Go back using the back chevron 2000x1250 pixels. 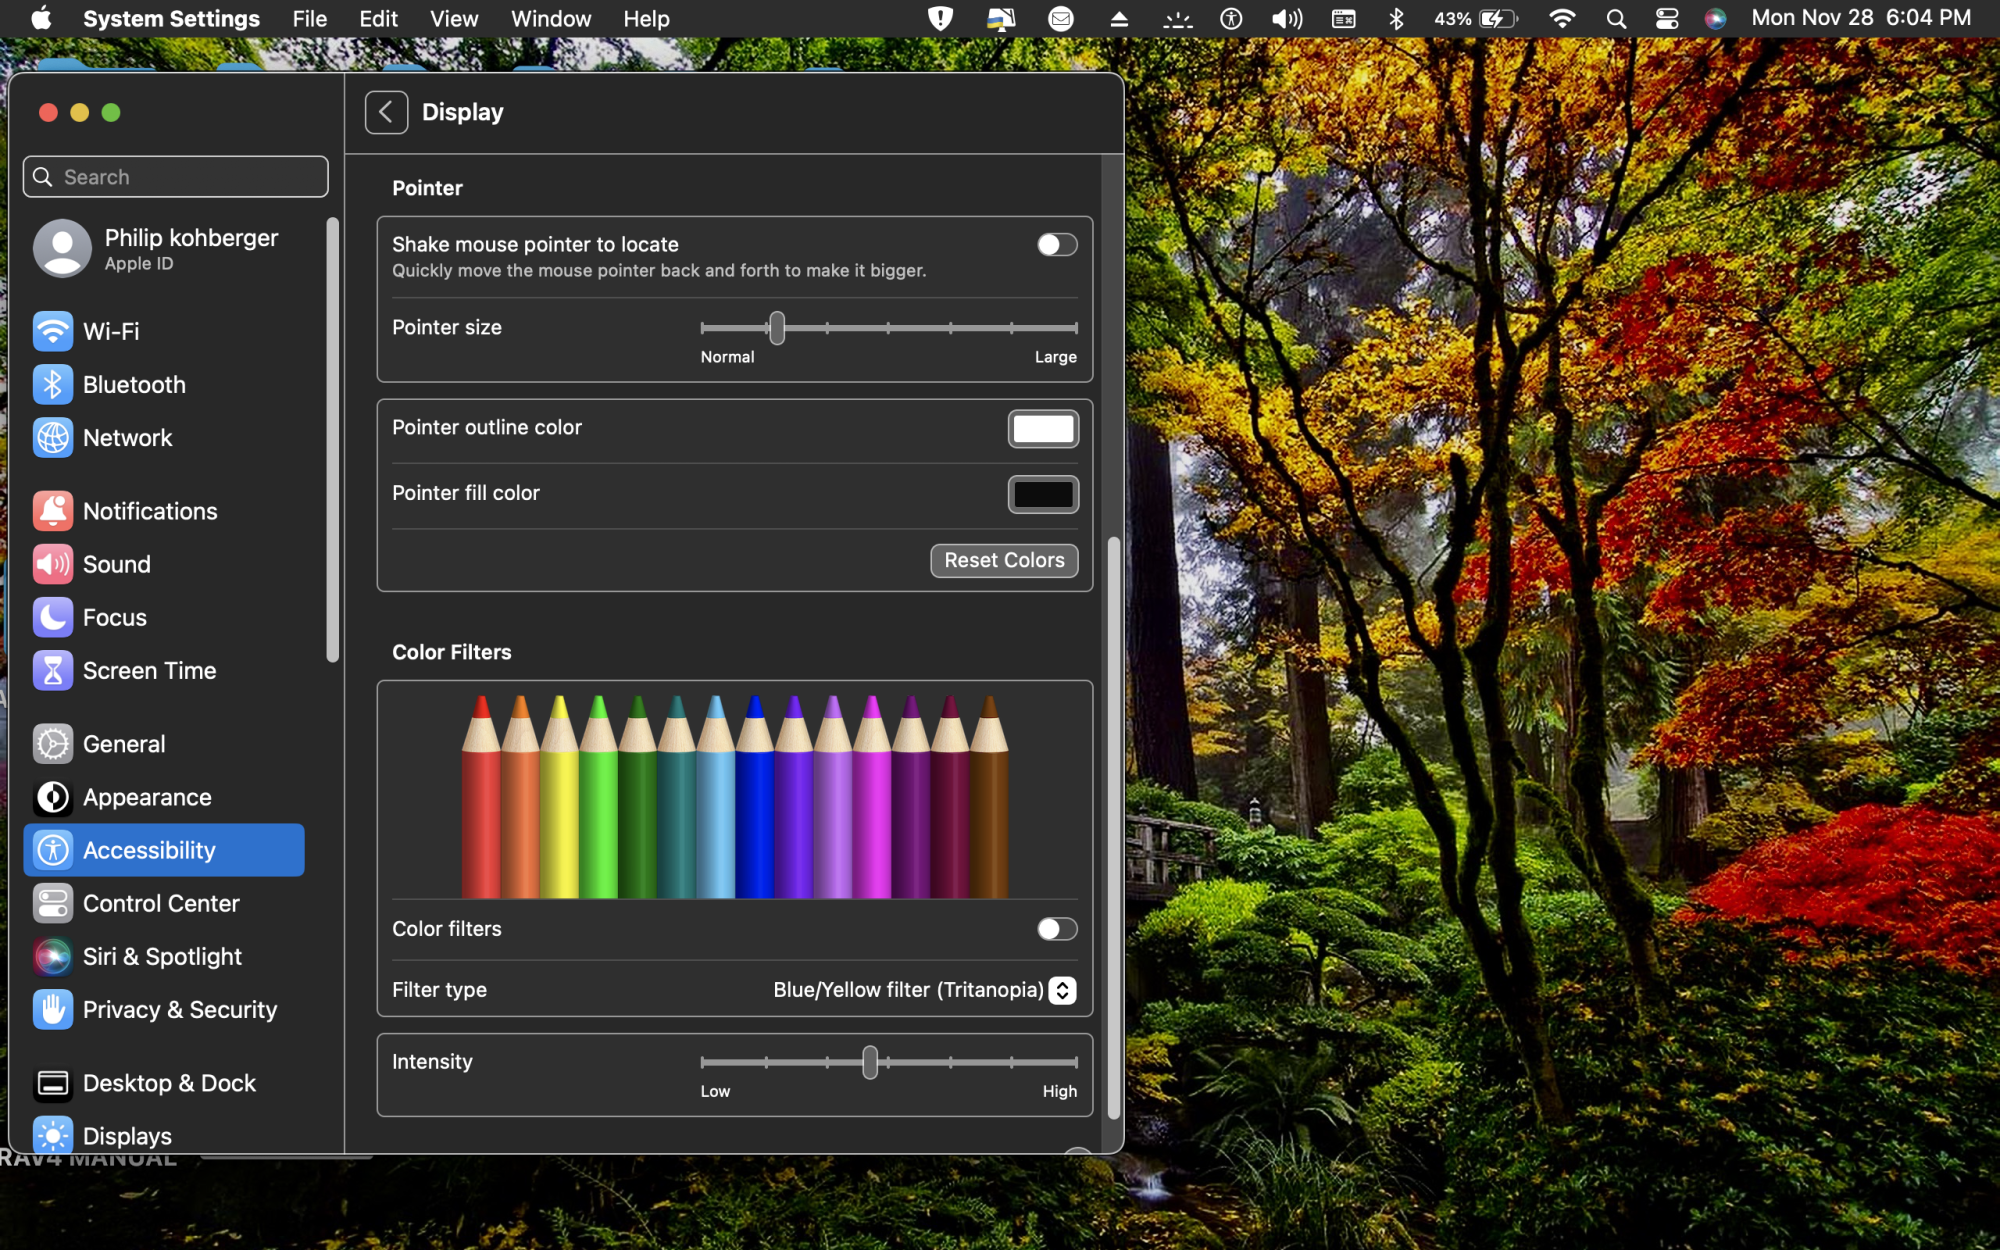pos(386,112)
